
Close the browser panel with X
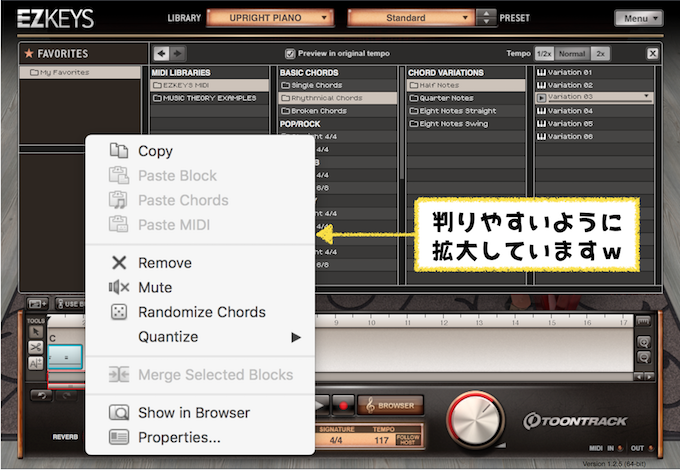click(x=652, y=53)
